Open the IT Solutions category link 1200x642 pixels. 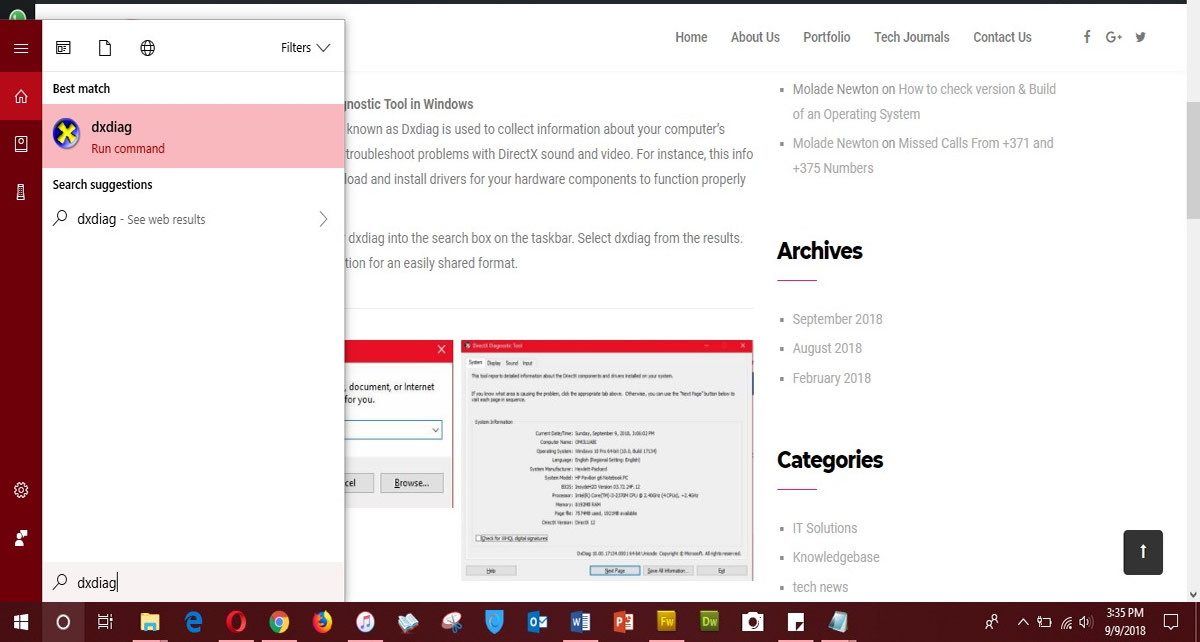(x=824, y=528)
